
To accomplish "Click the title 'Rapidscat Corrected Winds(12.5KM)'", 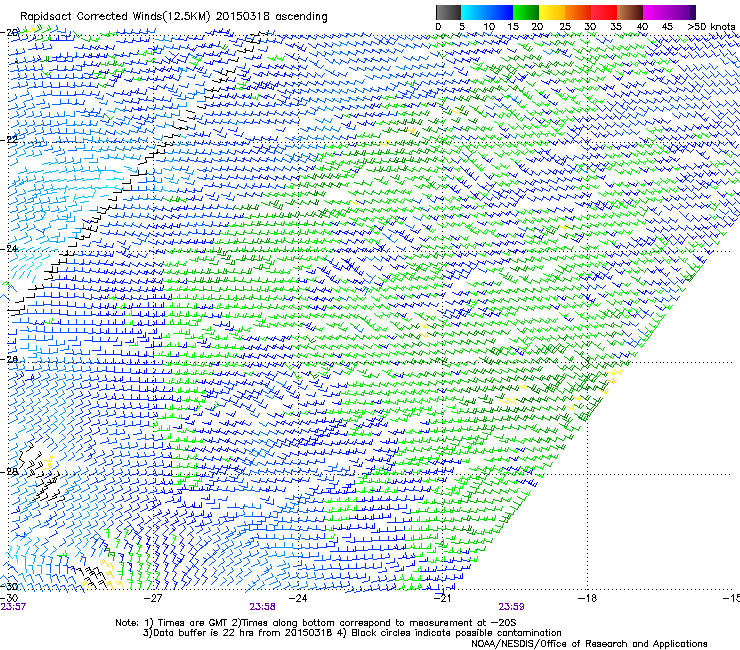I will coord(115,17).
